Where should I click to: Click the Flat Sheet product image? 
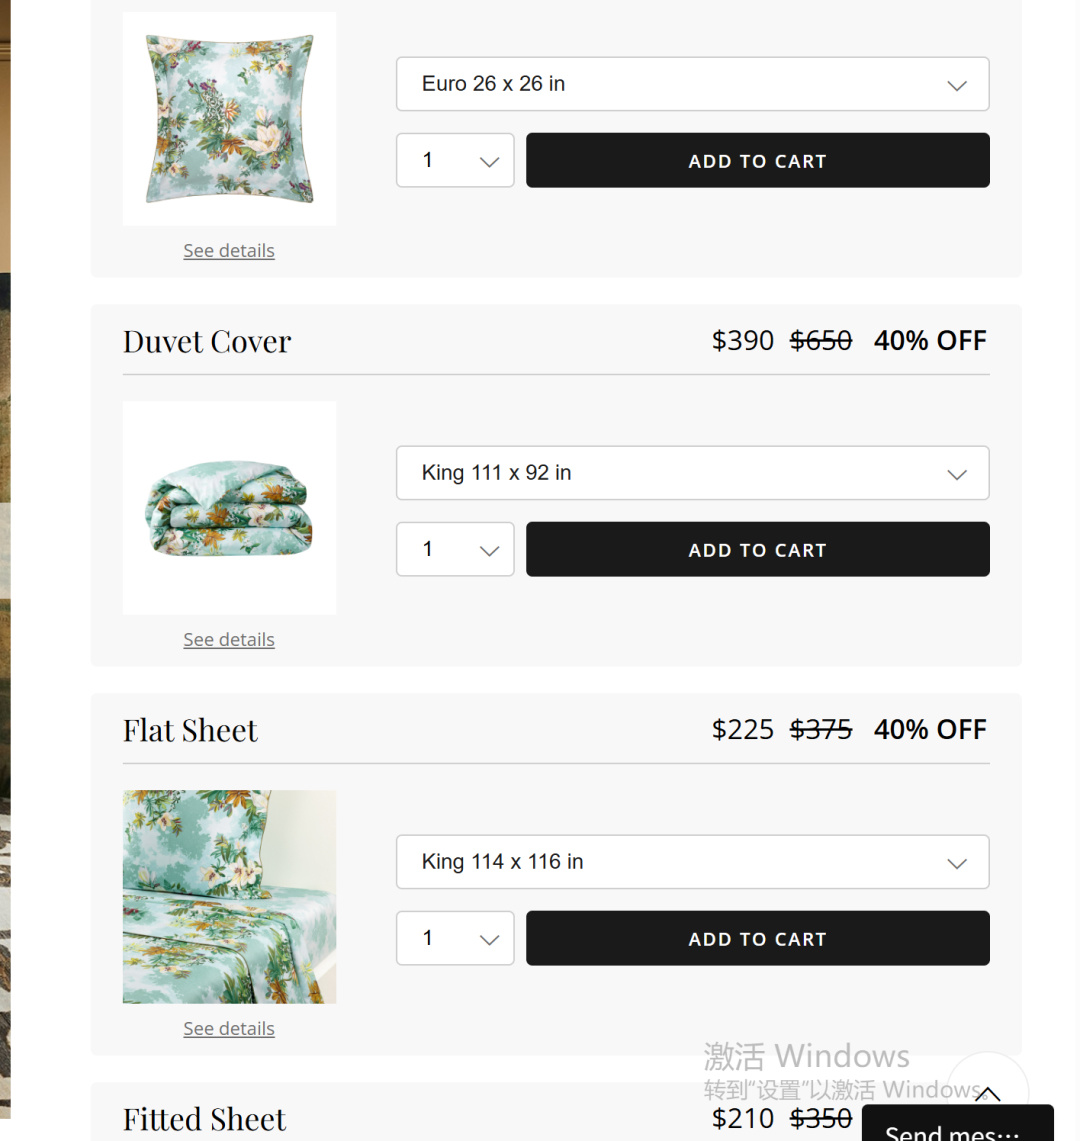pyautogui.click(x=229, y=897)
